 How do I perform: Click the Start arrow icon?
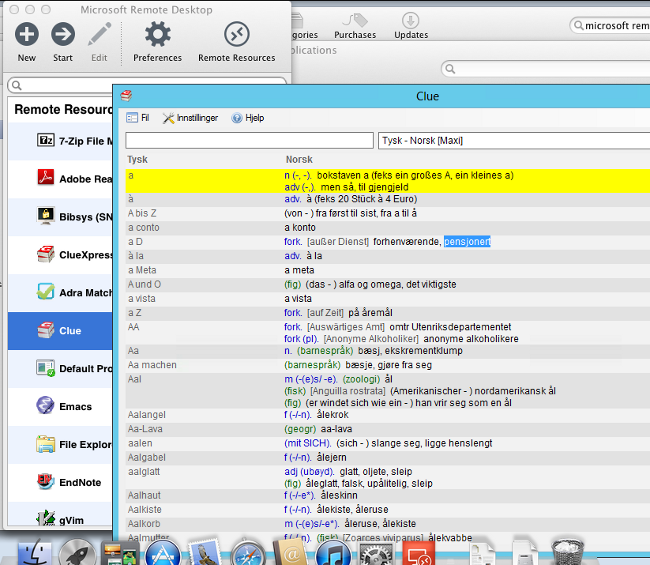tap(63, 34)
